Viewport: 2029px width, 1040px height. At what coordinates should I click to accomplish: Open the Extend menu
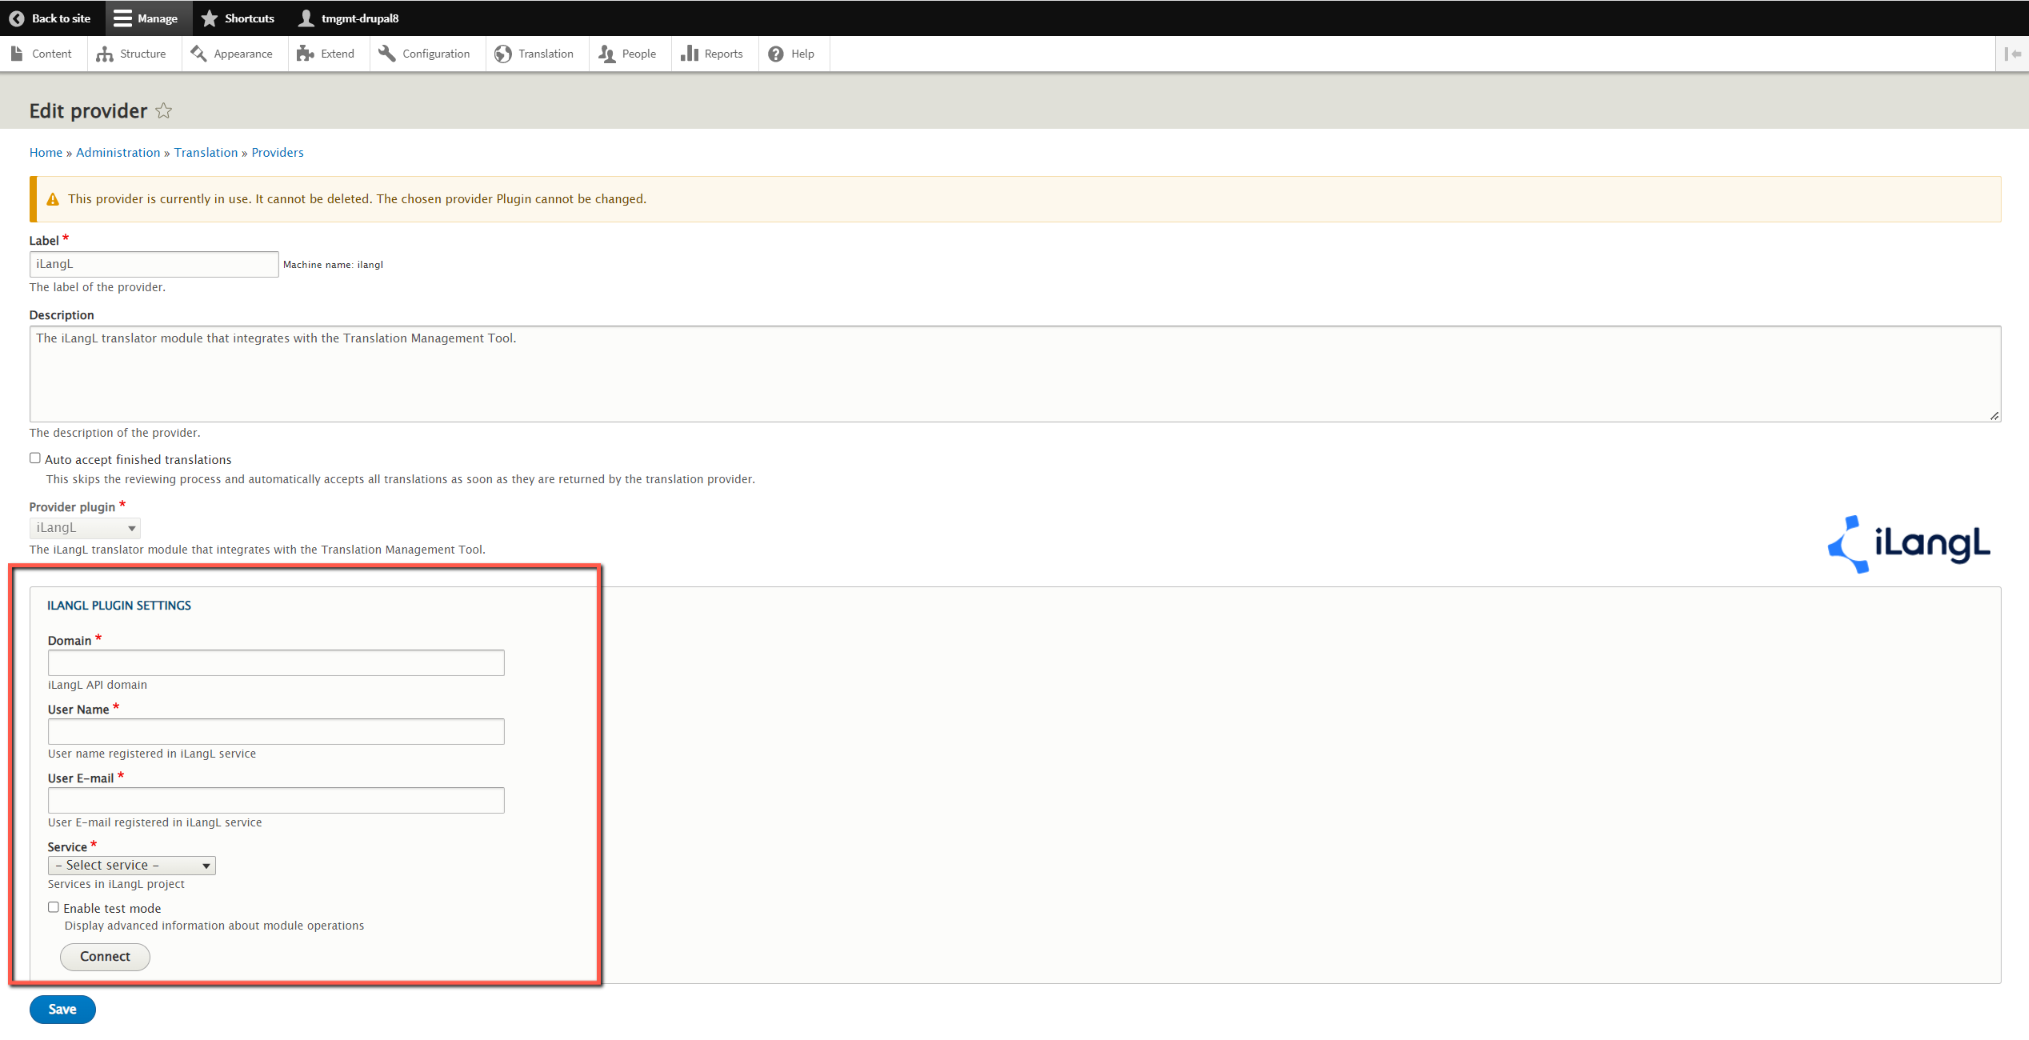coord(326,54)
